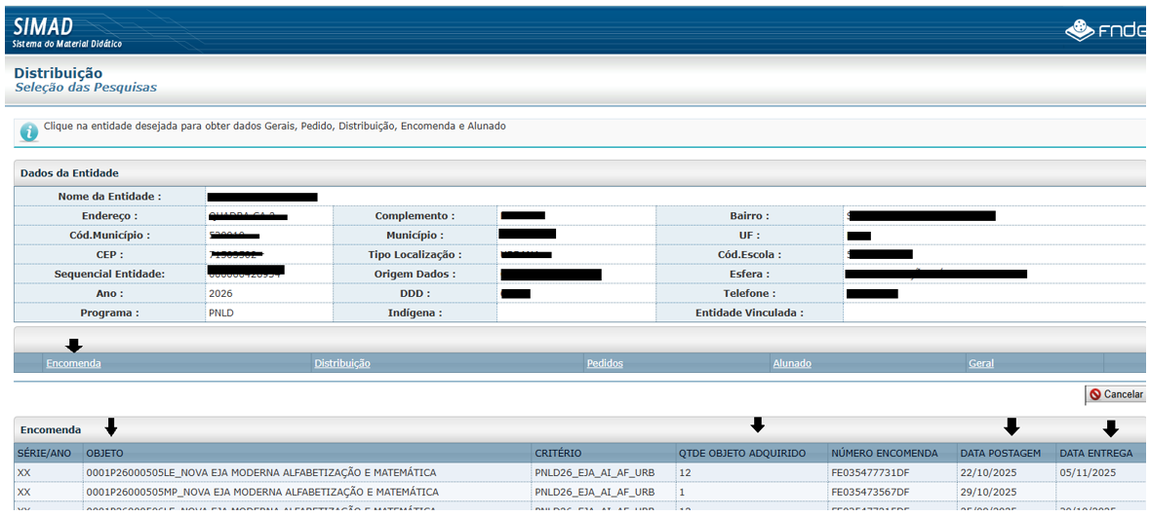Click the Ano value 2026 field
This screenshot has height=517, width=1150.
(220, 294)
